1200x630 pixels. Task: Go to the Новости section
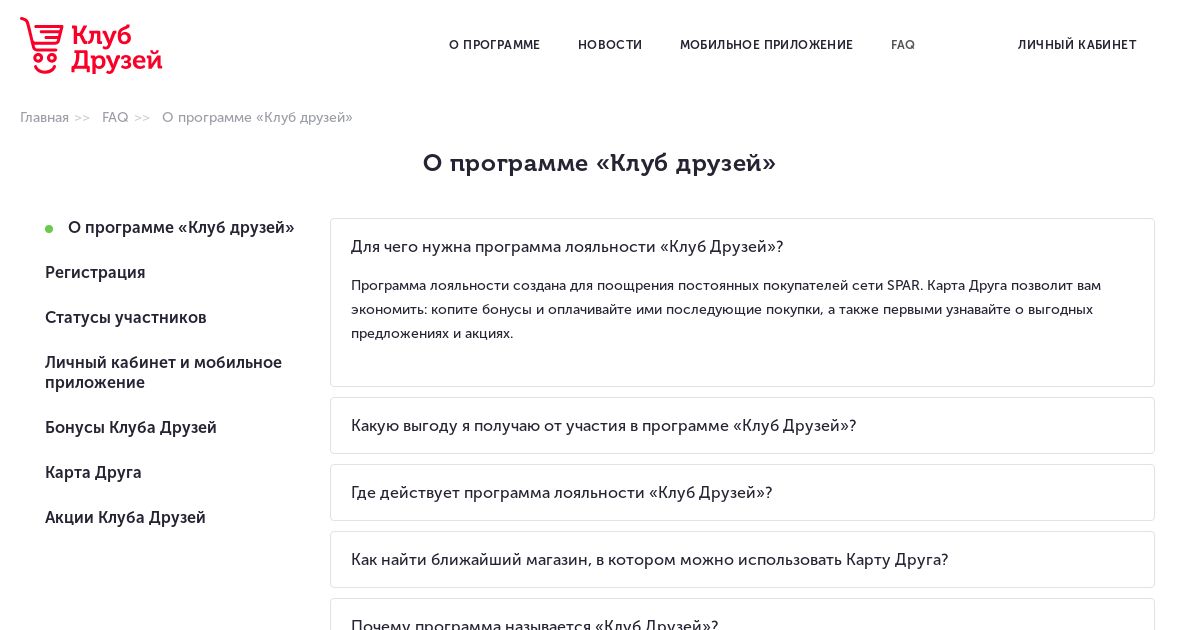(x=610, y=45)
